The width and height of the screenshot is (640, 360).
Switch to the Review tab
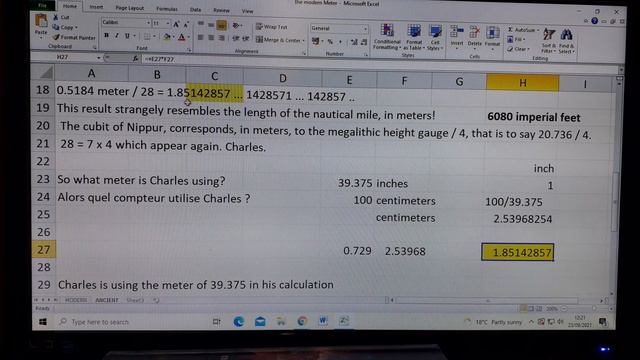221,10
